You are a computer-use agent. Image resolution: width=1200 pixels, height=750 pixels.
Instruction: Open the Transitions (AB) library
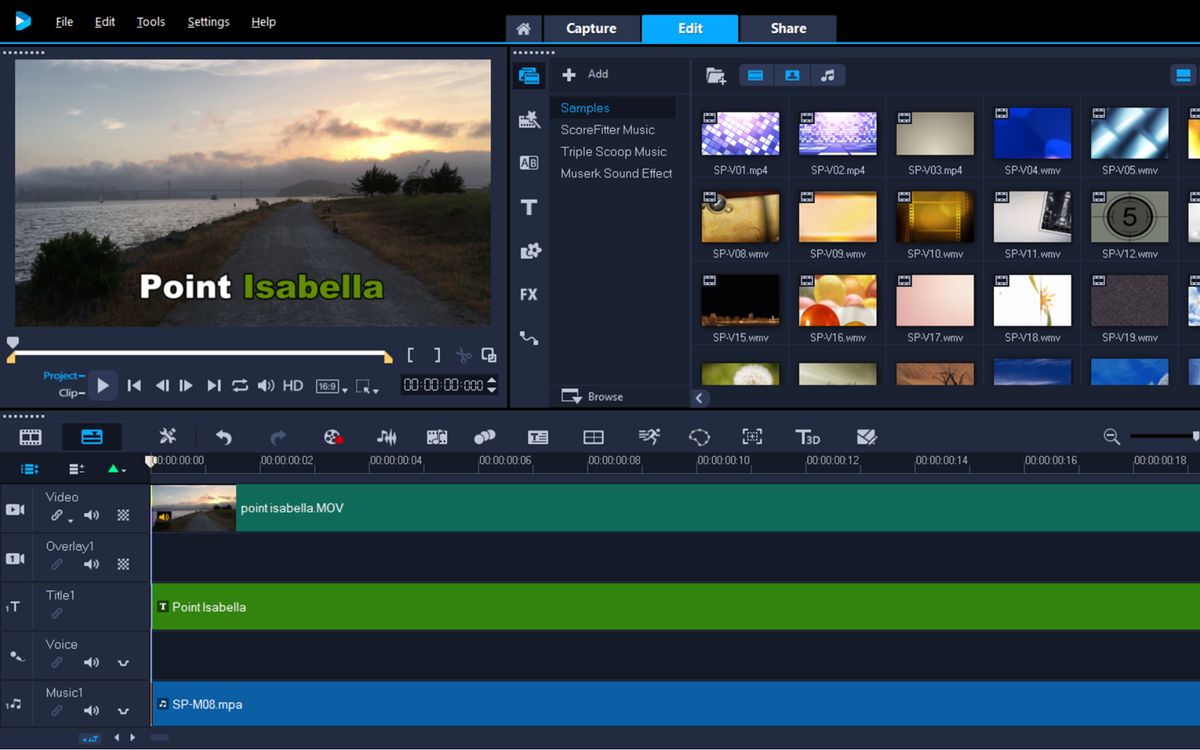tap(529, 162)
